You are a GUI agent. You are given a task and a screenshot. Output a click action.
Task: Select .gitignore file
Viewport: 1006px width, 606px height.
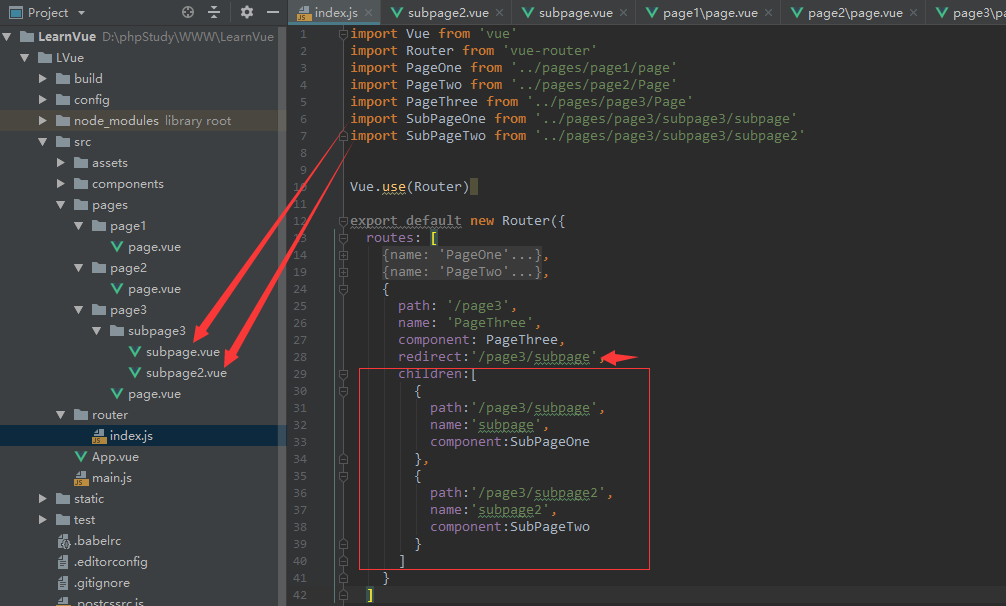[x=101, y=583]
